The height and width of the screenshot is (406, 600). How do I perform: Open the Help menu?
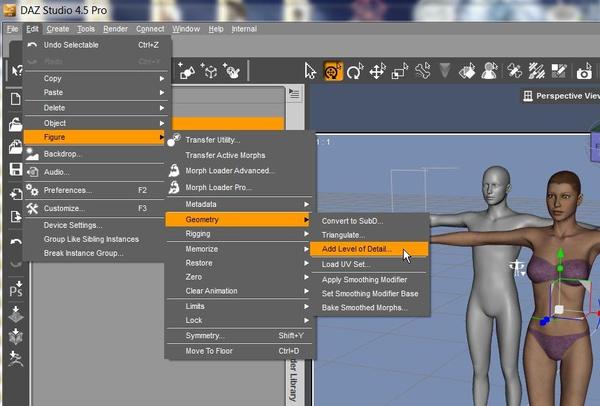[216, 29]
